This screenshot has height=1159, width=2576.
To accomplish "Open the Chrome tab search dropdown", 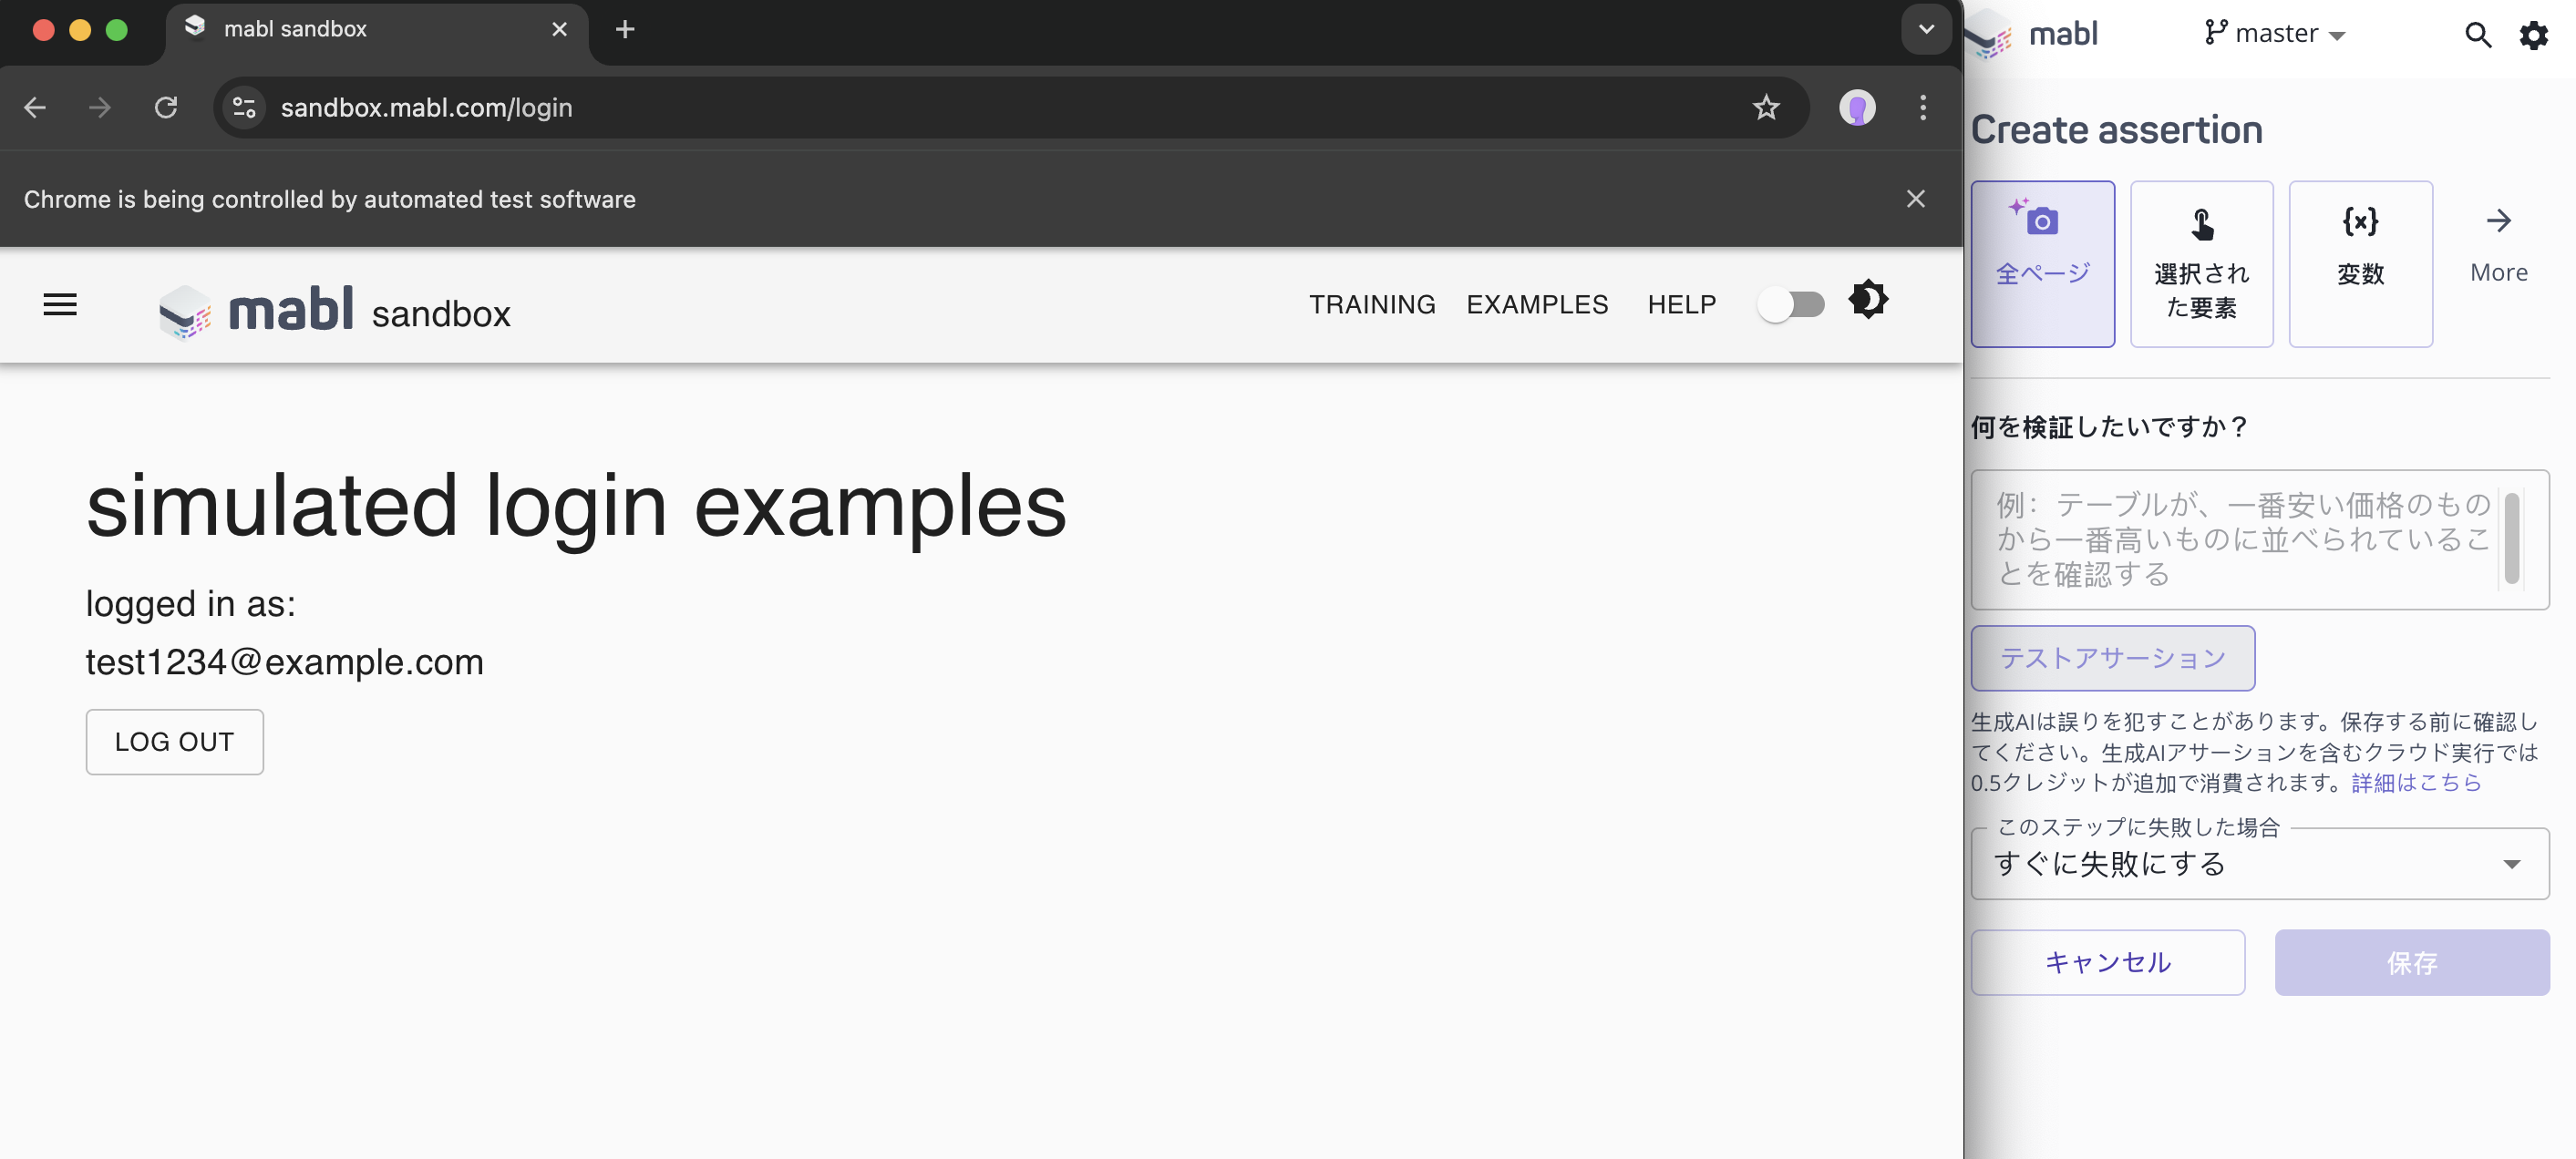I will 1925,30.
